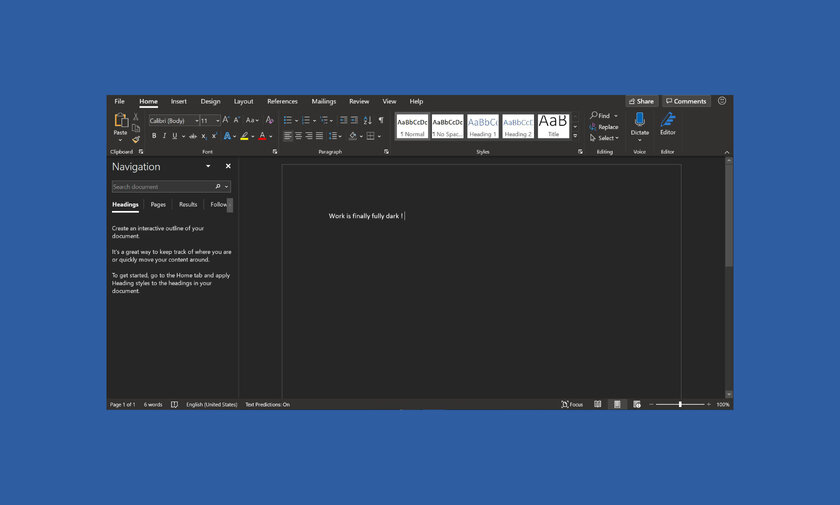Increase paragraph indent
The image size is (840, 505).
click(x=354, y=120)
